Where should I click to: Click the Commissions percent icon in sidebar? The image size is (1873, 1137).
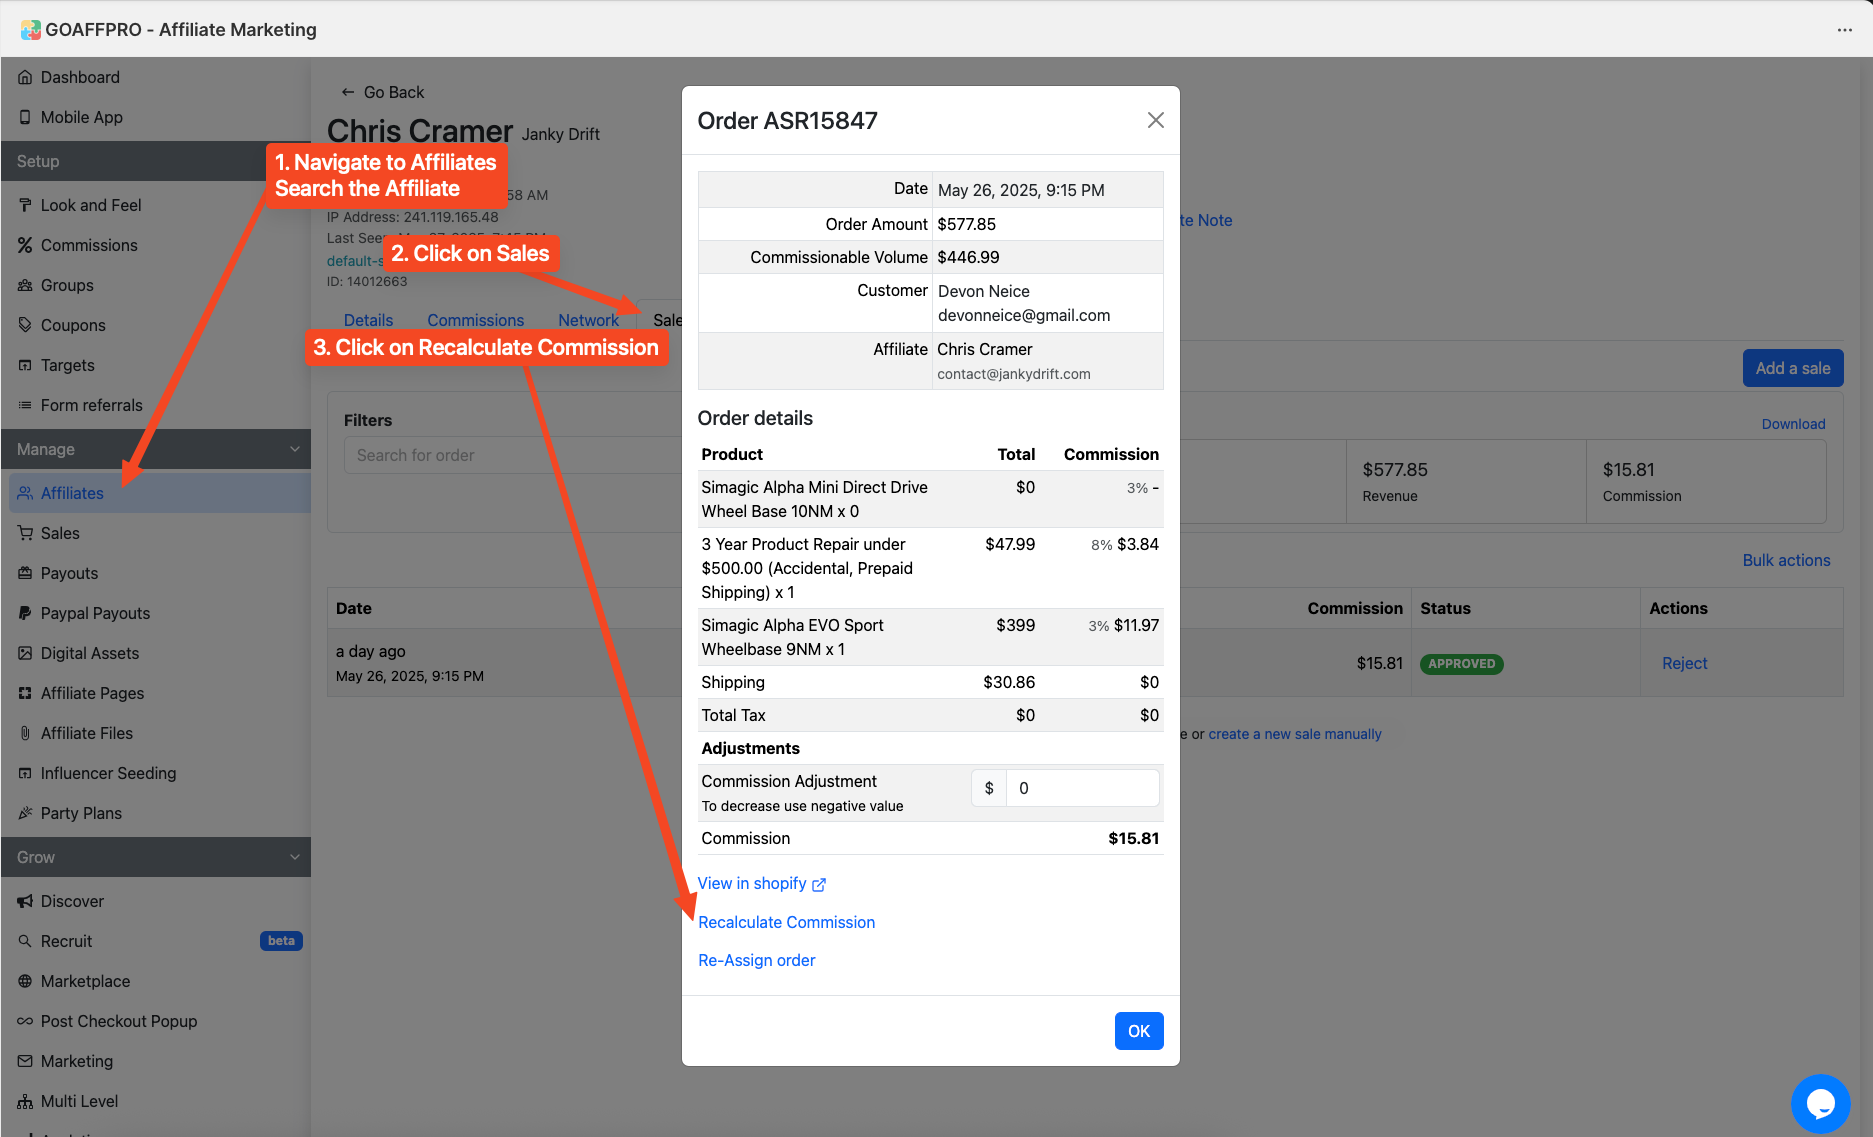[25, 245]
